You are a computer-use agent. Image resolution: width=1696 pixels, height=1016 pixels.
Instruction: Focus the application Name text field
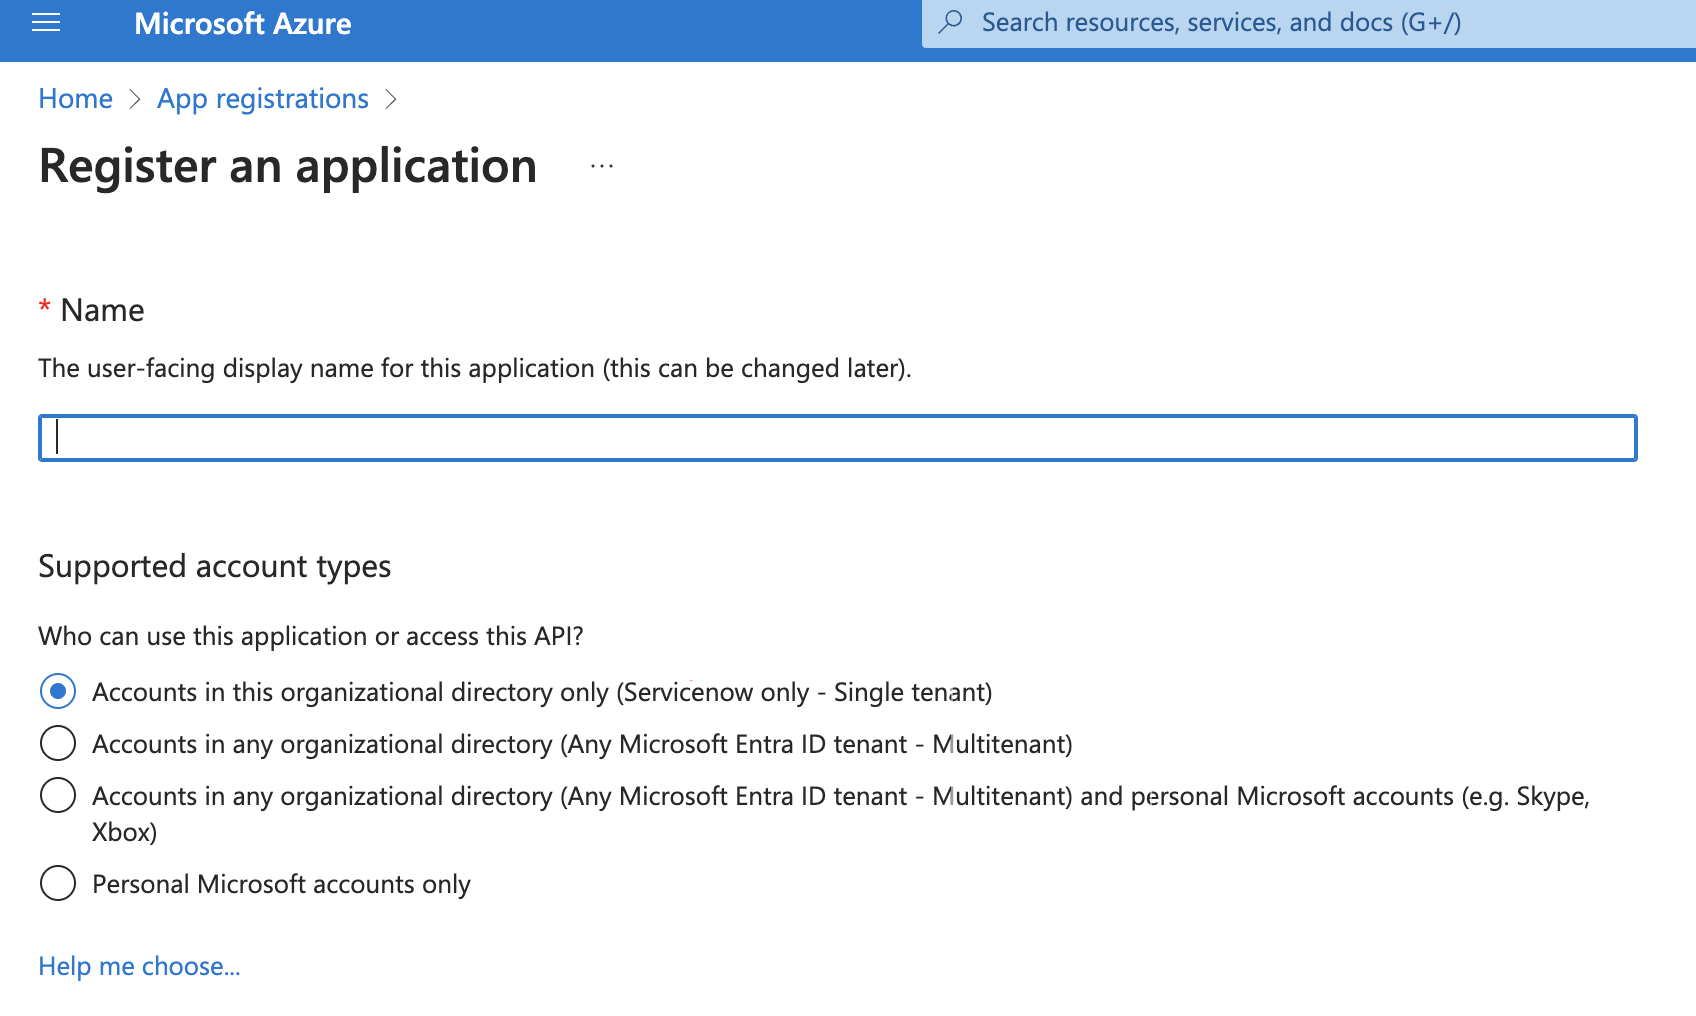click(838, 438)
